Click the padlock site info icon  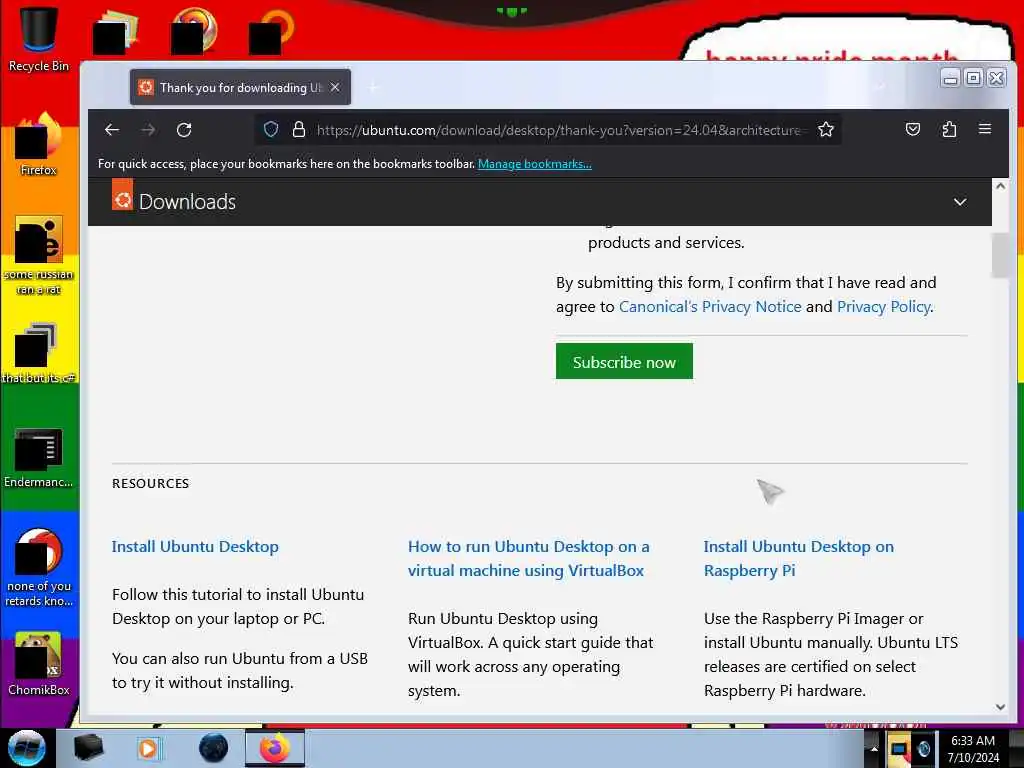tap(298, 129)
